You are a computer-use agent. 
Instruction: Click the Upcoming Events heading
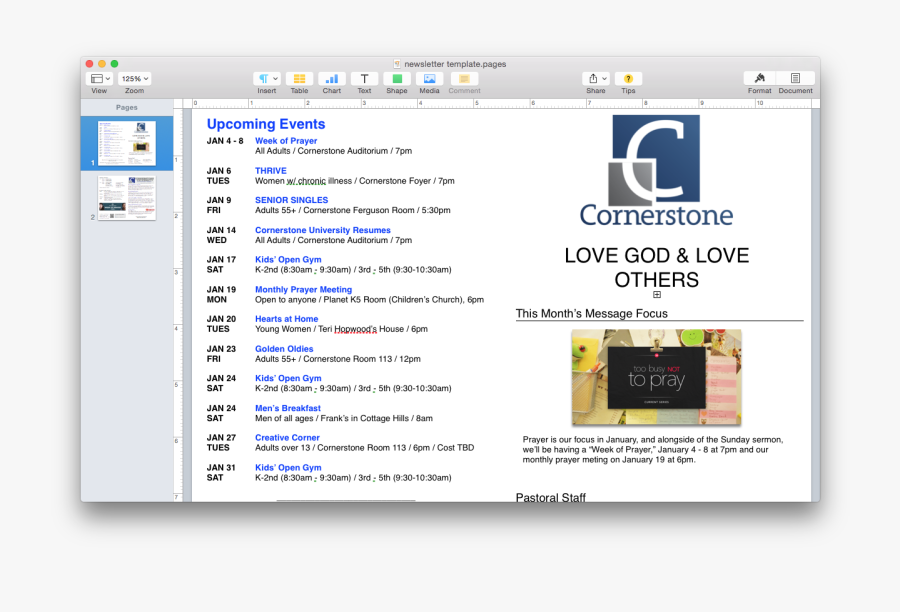(266, 124)
